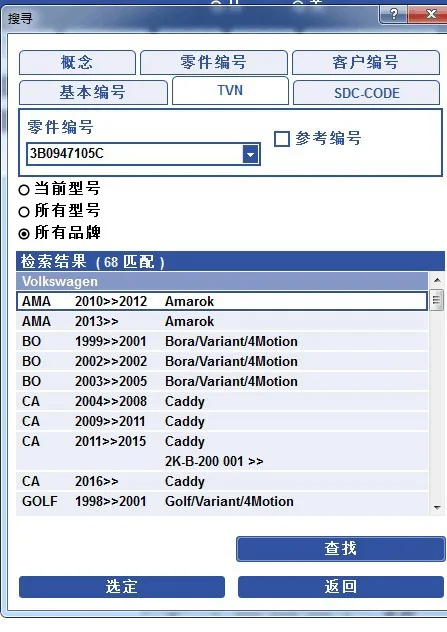Switch to the 零件编号 tab

tap(214, 62)
